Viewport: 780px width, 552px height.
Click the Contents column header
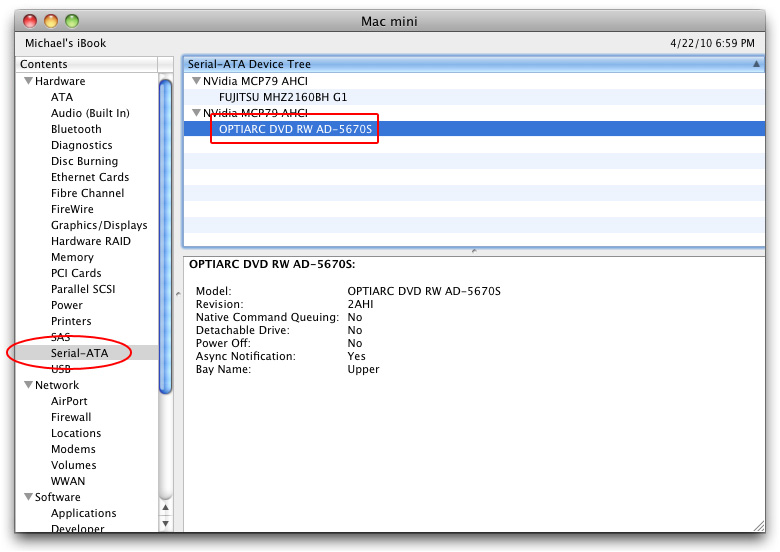[87, 64]
